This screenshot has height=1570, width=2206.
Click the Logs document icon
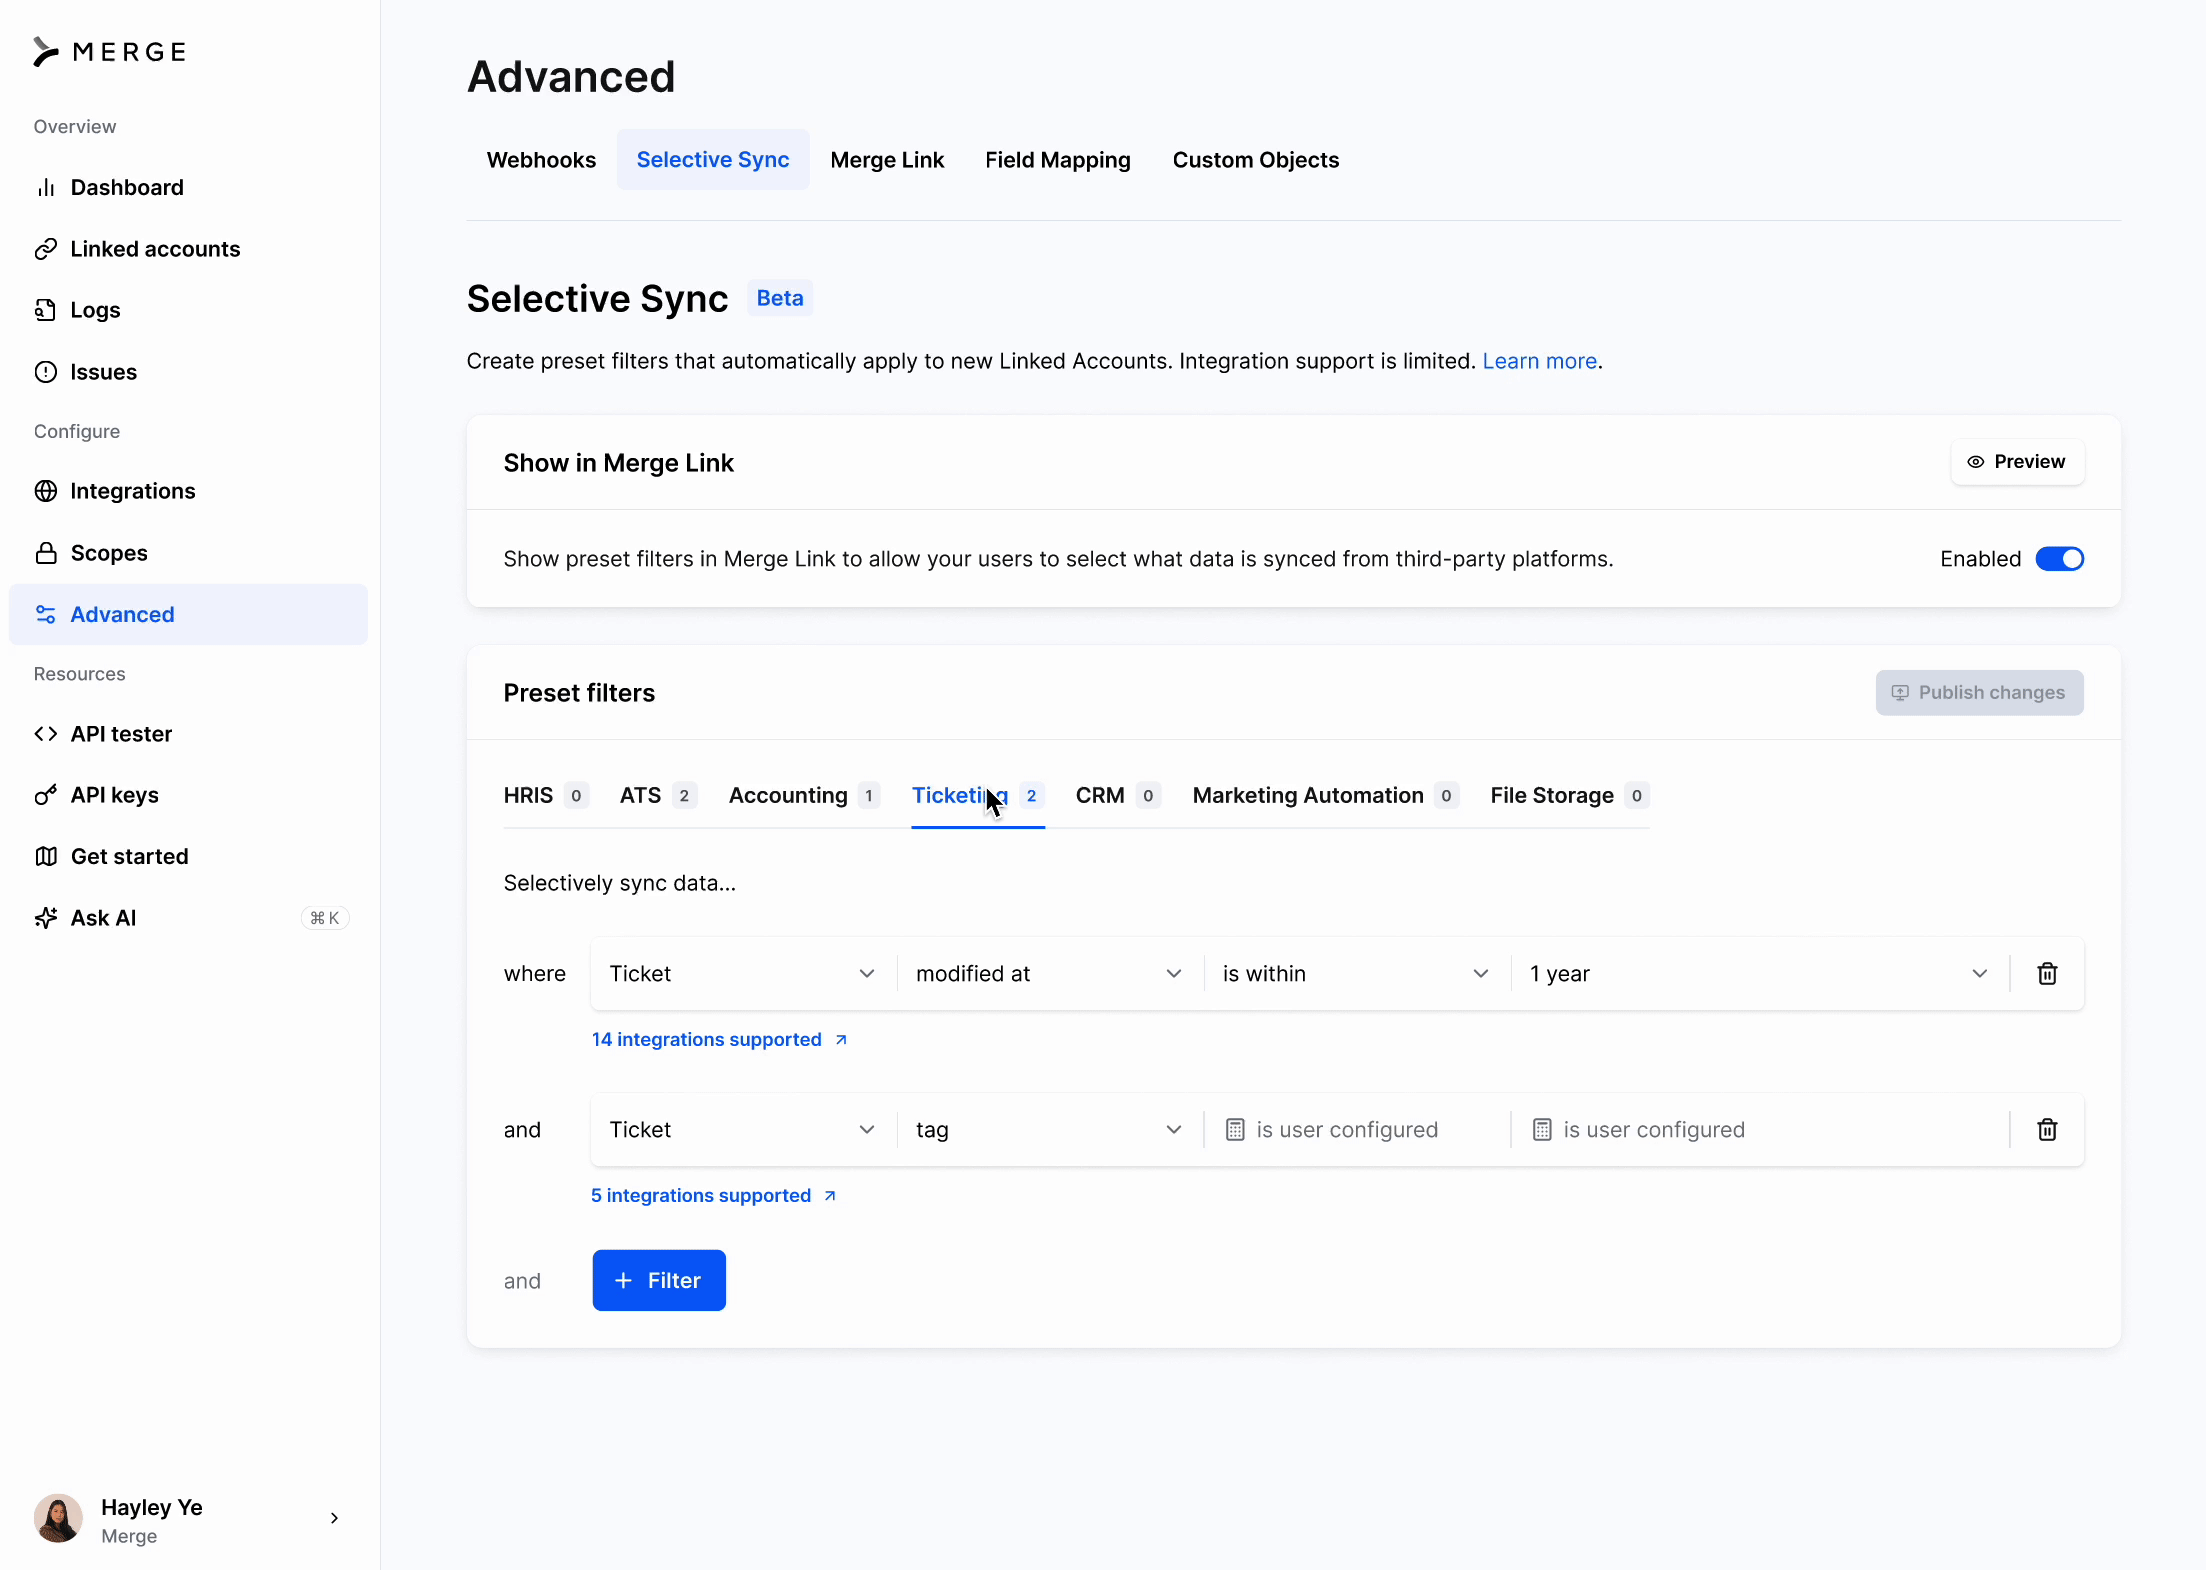click(46, 310)
